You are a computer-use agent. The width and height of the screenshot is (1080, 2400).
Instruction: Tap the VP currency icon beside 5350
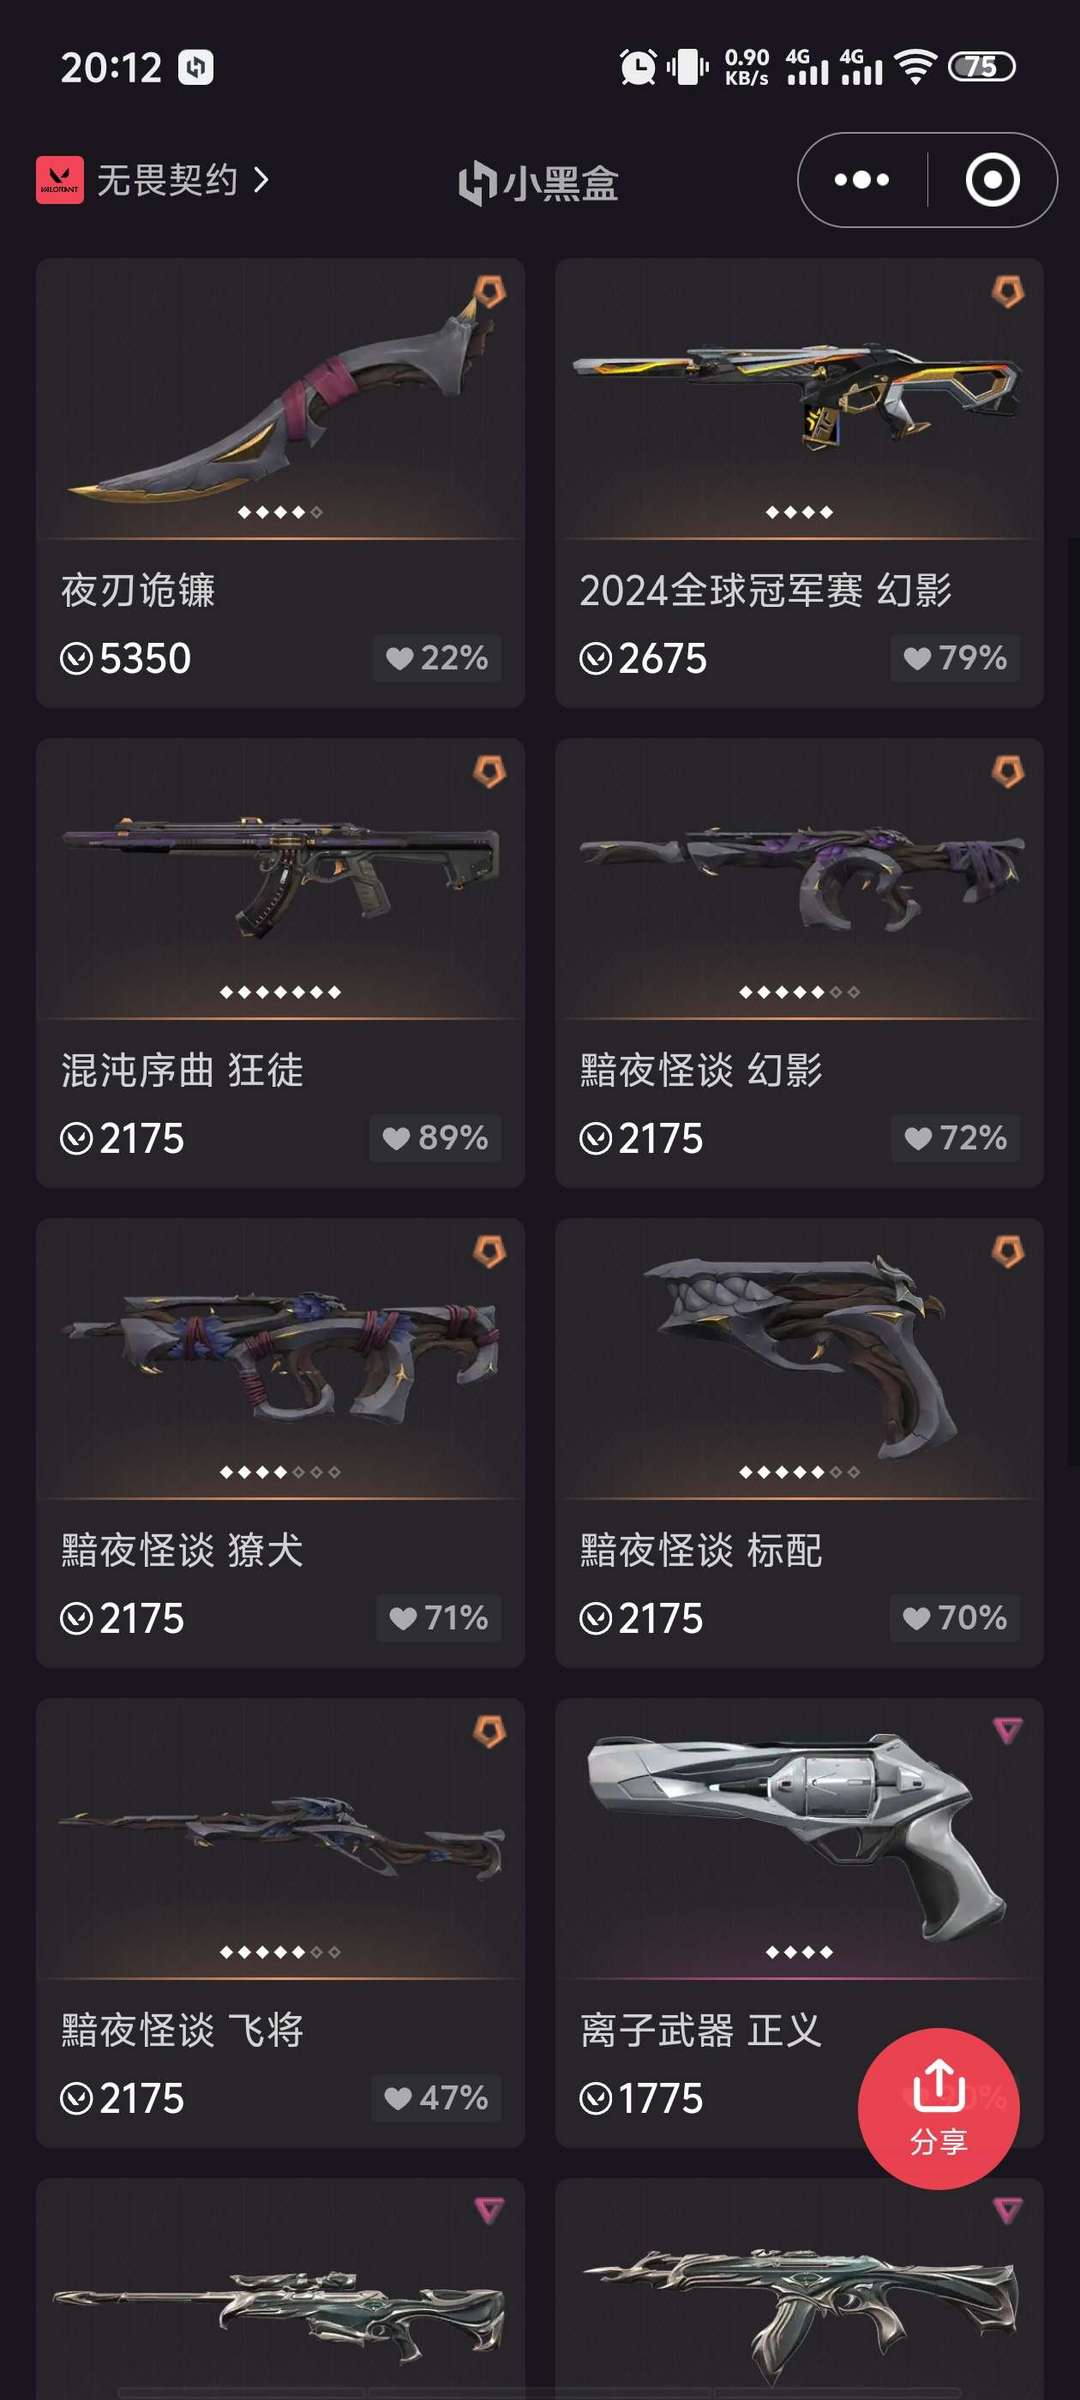[x=76, y=659]
